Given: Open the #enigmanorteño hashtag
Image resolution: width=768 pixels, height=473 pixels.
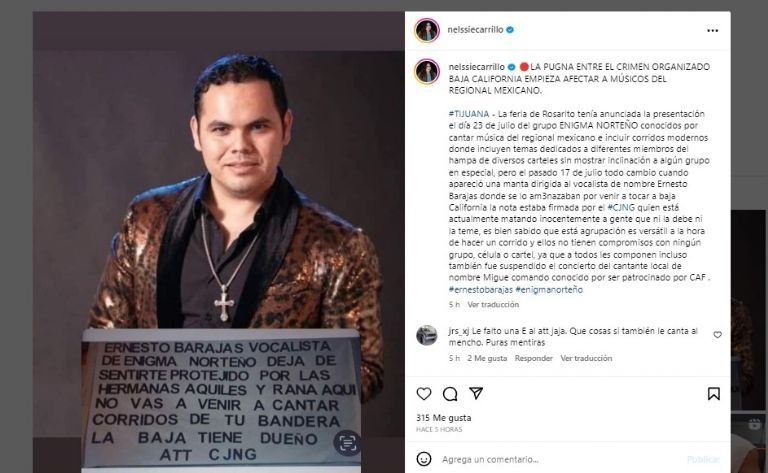Looking at the screenshot, I should click(x=549, y=289).
